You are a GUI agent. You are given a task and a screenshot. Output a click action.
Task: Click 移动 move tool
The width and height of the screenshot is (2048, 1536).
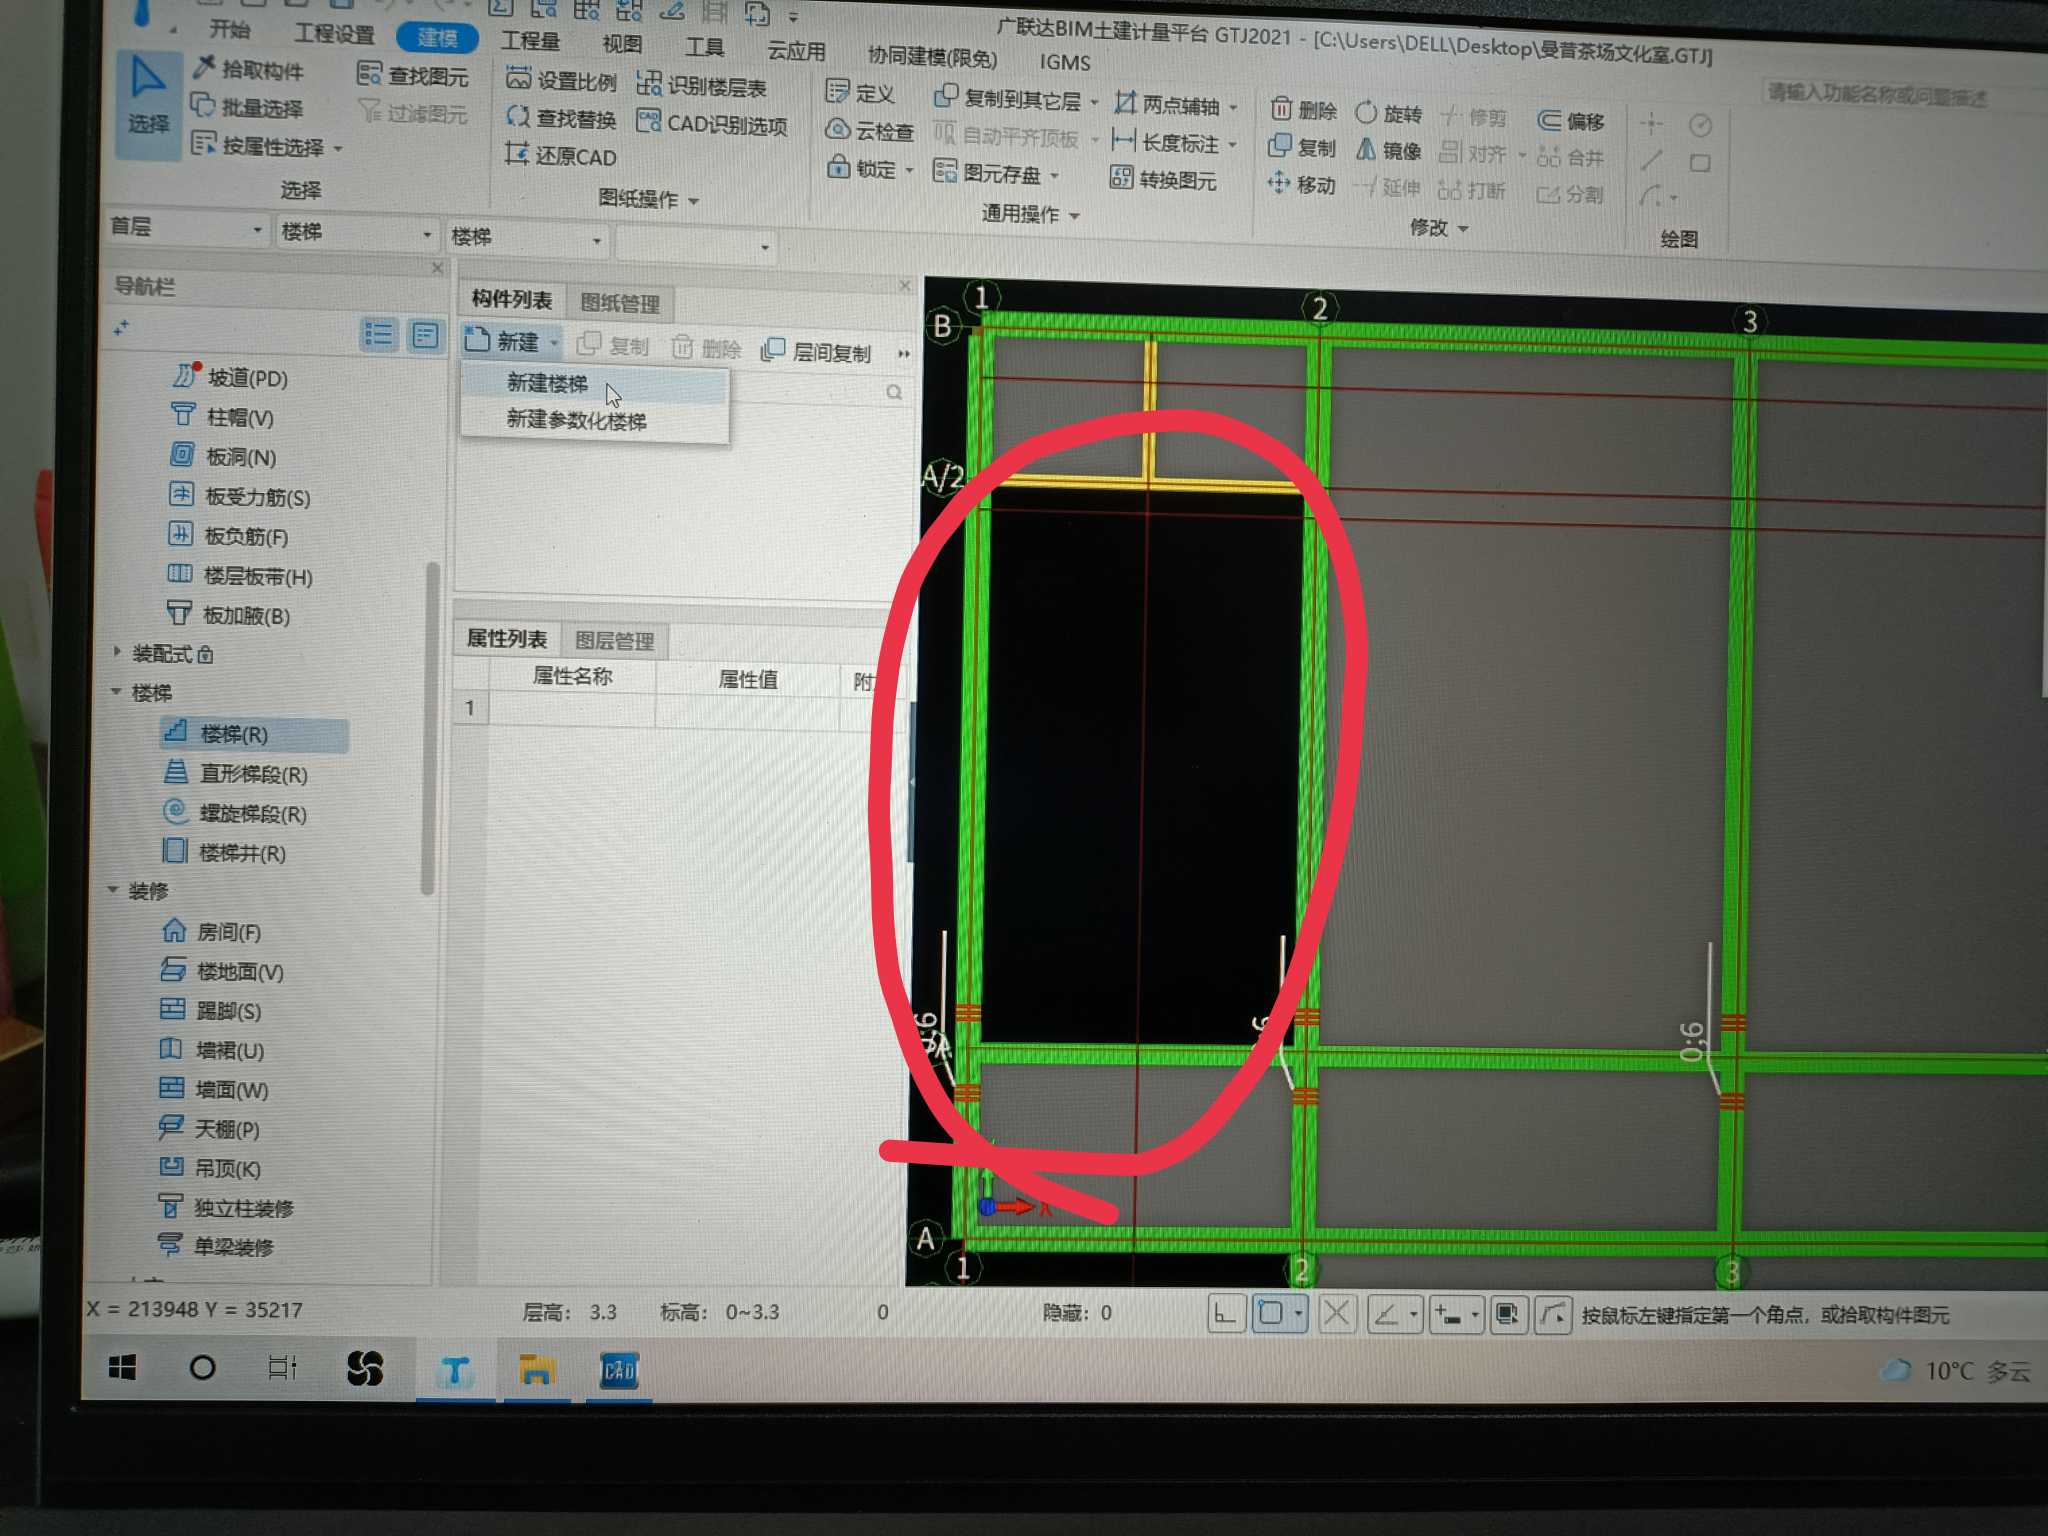point(1301,184)
